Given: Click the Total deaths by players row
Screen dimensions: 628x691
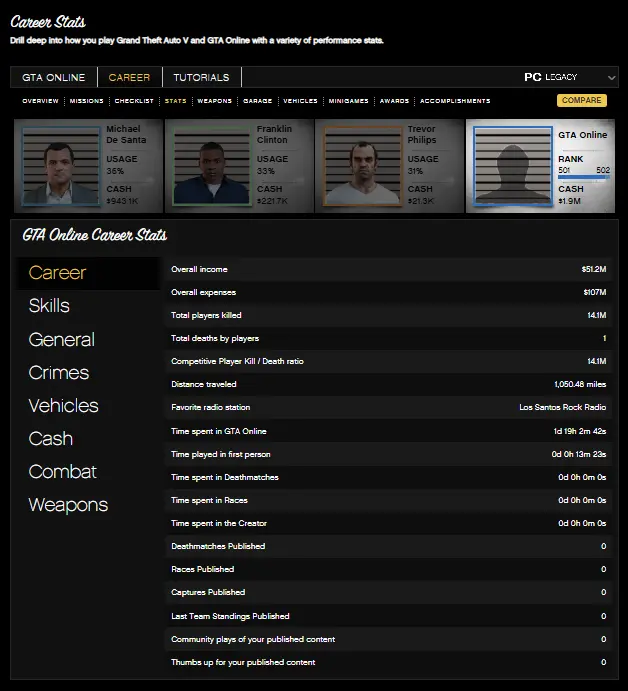Looking at the screenshot, I should [389, 338].
